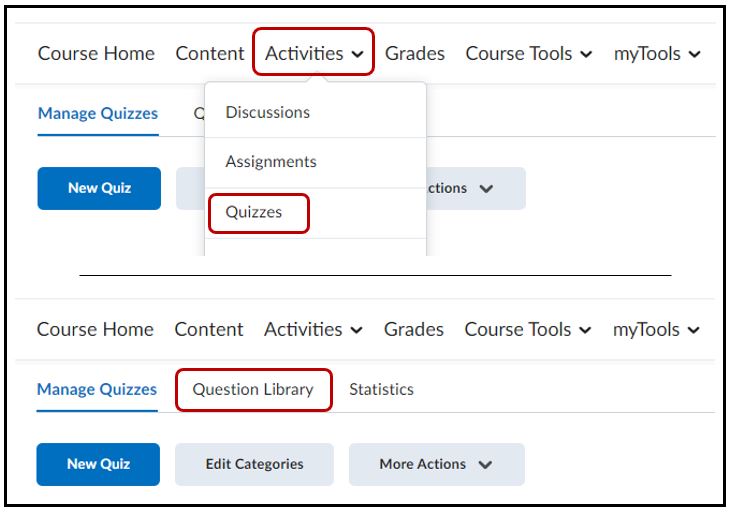This screenshot has width=732, height=513.
Task: Select Assignments from the dropdown list
Action: pyautogui.click(x=270, y=162)
